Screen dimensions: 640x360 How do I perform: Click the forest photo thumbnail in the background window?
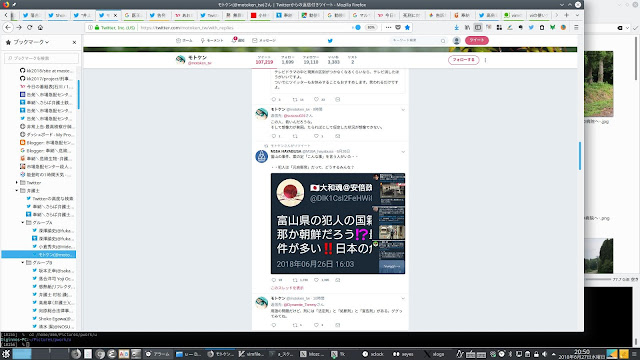pyautogui.click(x=598, y=84)
